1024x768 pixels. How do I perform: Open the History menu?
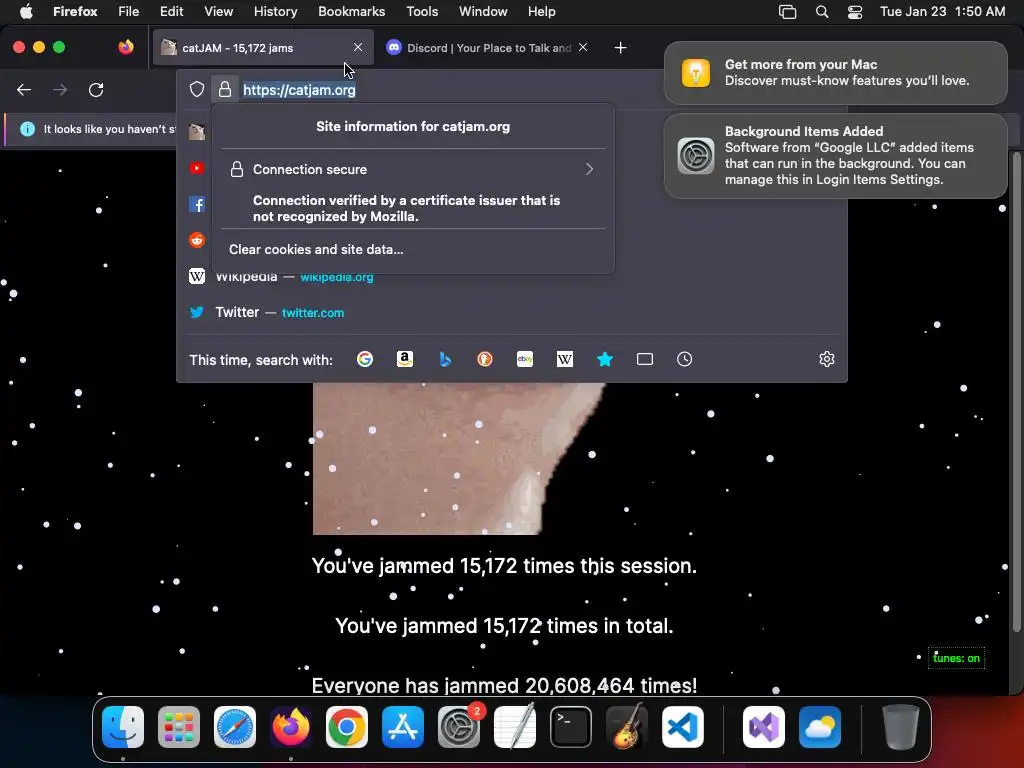275,11
